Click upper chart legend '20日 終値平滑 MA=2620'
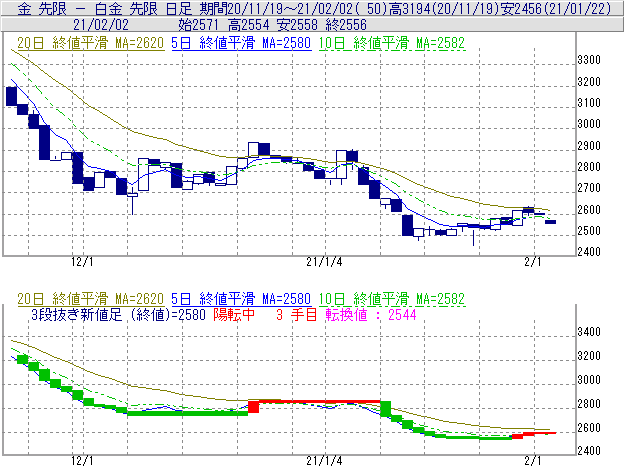 (90, 43)
